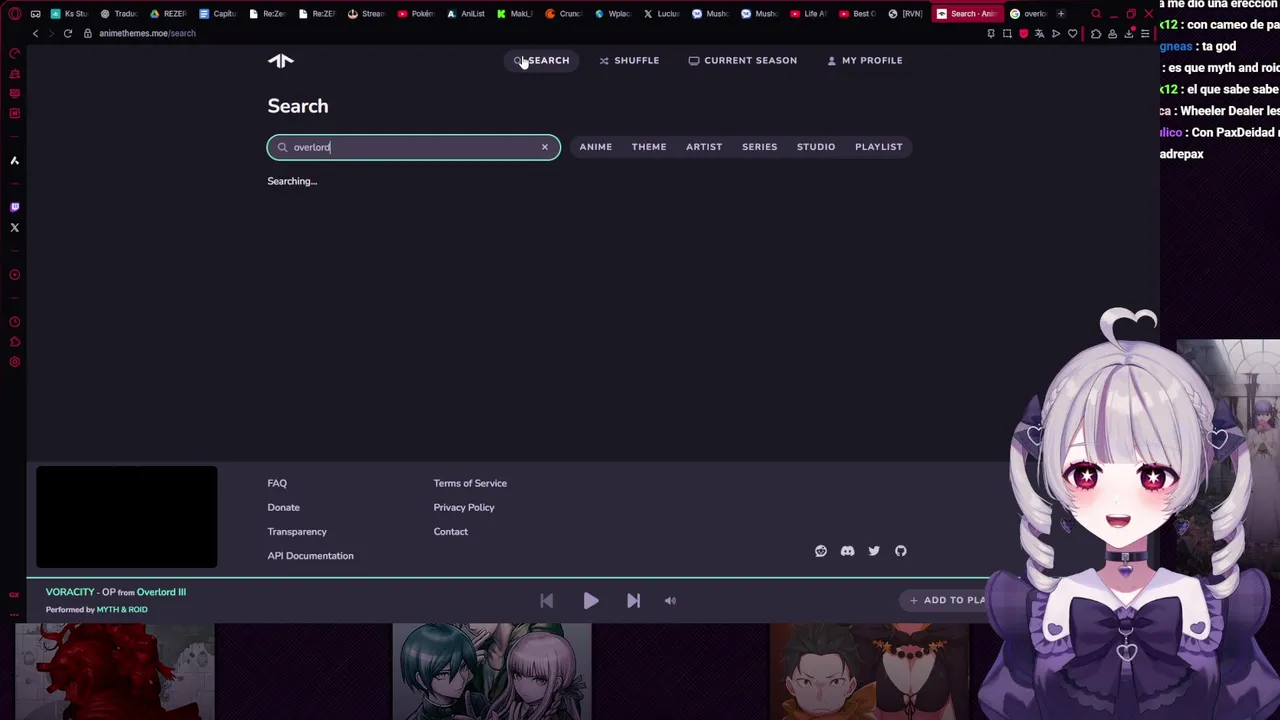Open the Discord icon in footer
Viewport: 1280px width, 720px height.
point(848,551)
